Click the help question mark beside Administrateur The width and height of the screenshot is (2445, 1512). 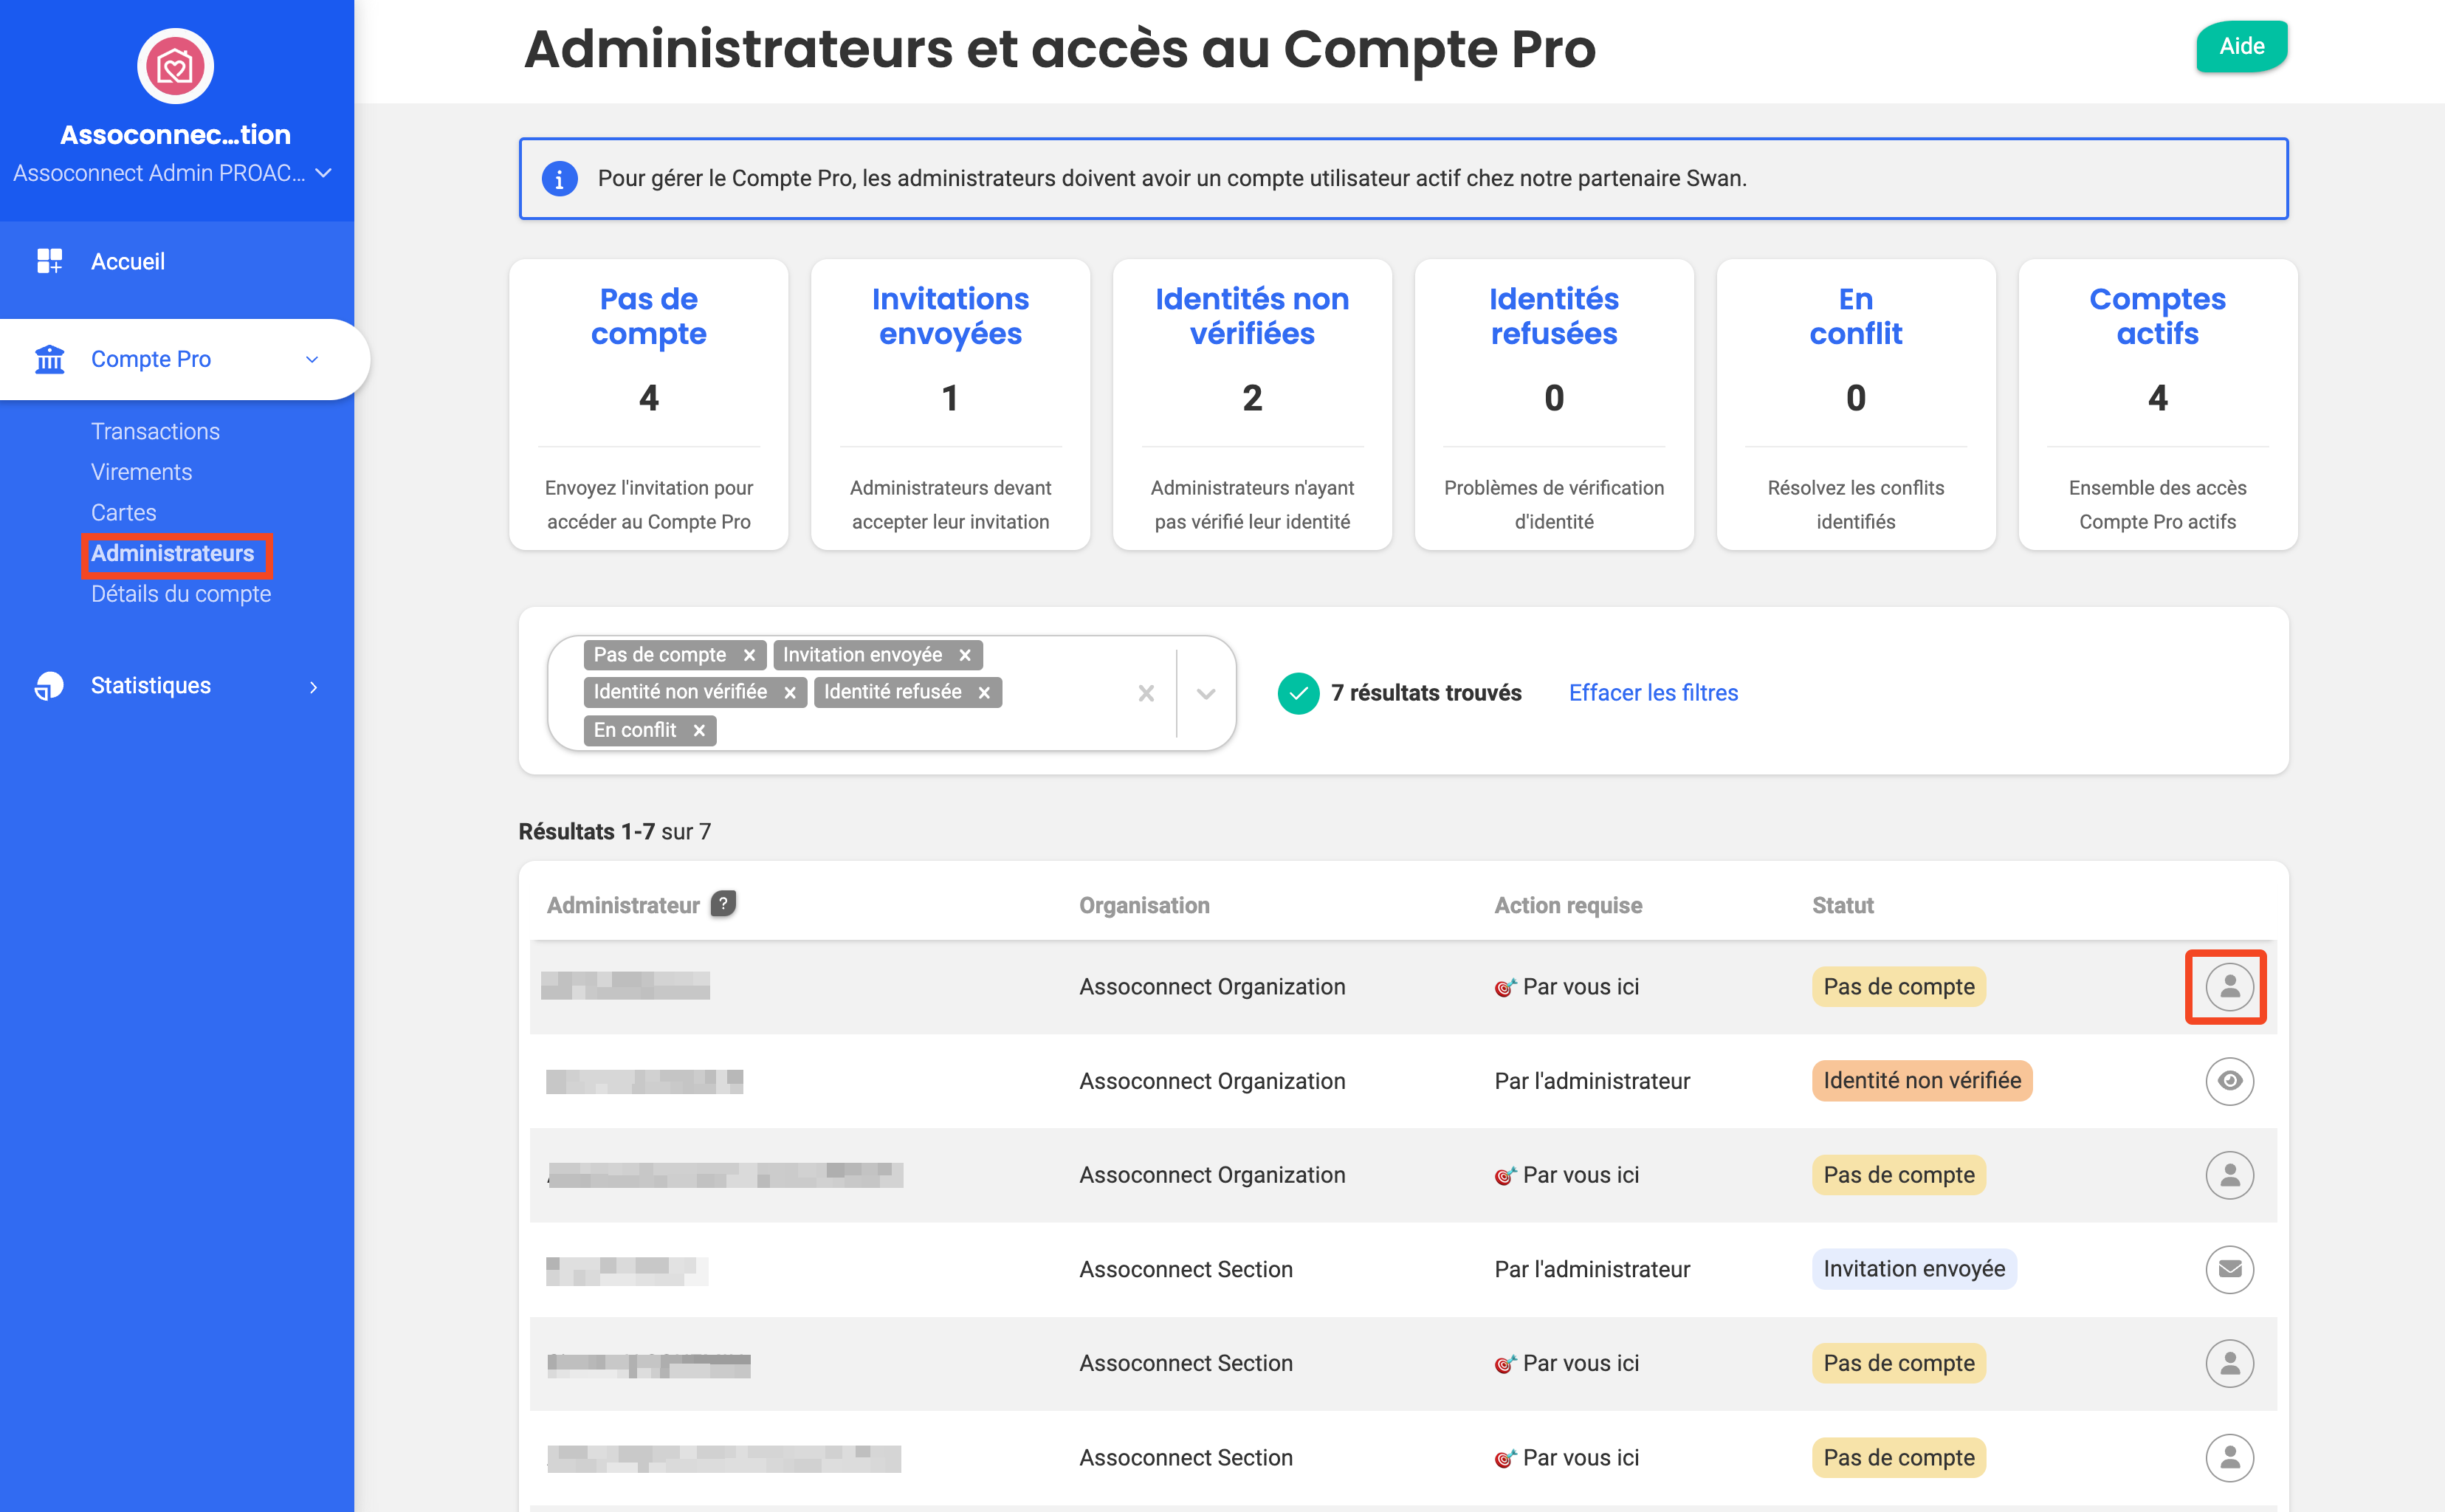[x=723, y=903]
